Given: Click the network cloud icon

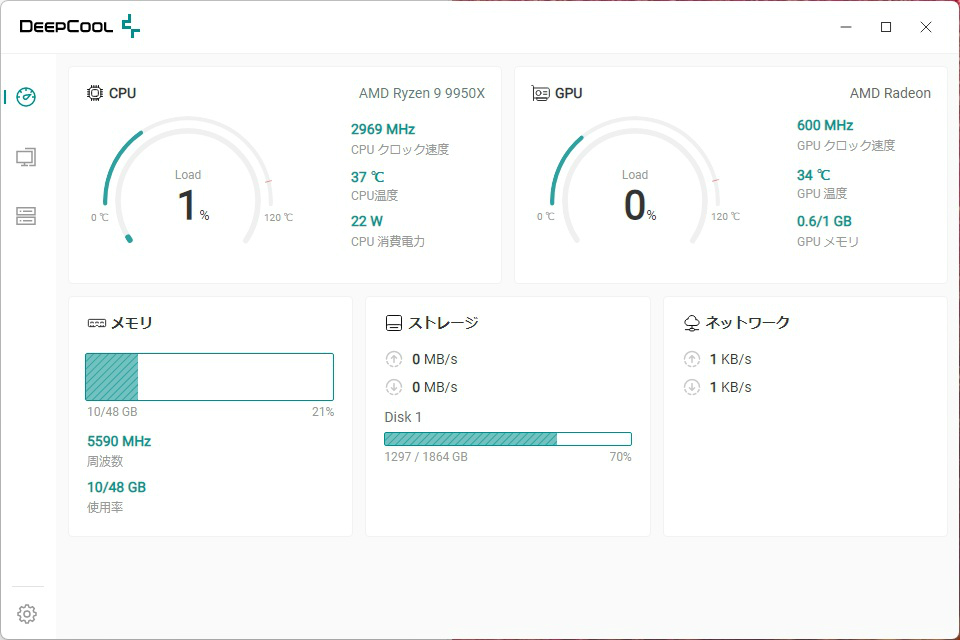Looking at the screenshot, I should (x=692, y=323).
